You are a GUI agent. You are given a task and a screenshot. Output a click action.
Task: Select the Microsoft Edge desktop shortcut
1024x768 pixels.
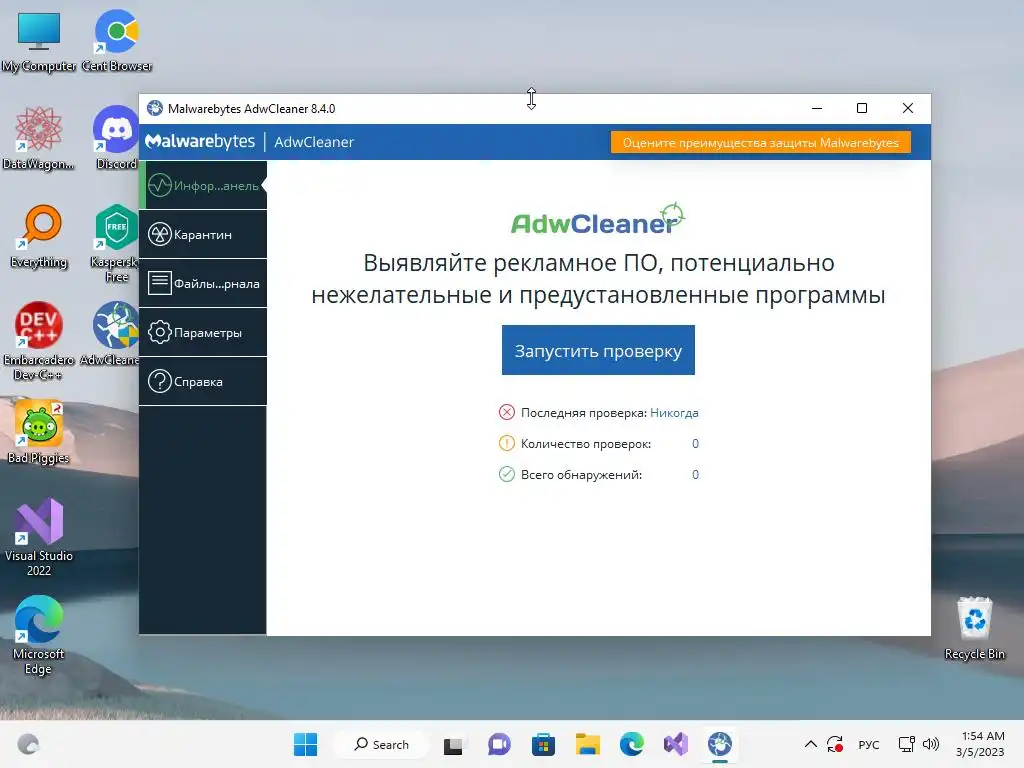39,635
